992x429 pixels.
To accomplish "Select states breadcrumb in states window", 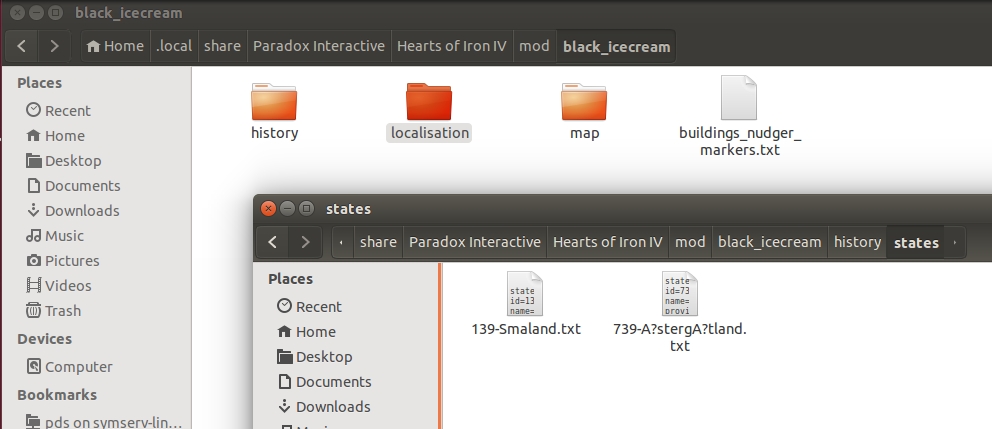I will [916, 242].
